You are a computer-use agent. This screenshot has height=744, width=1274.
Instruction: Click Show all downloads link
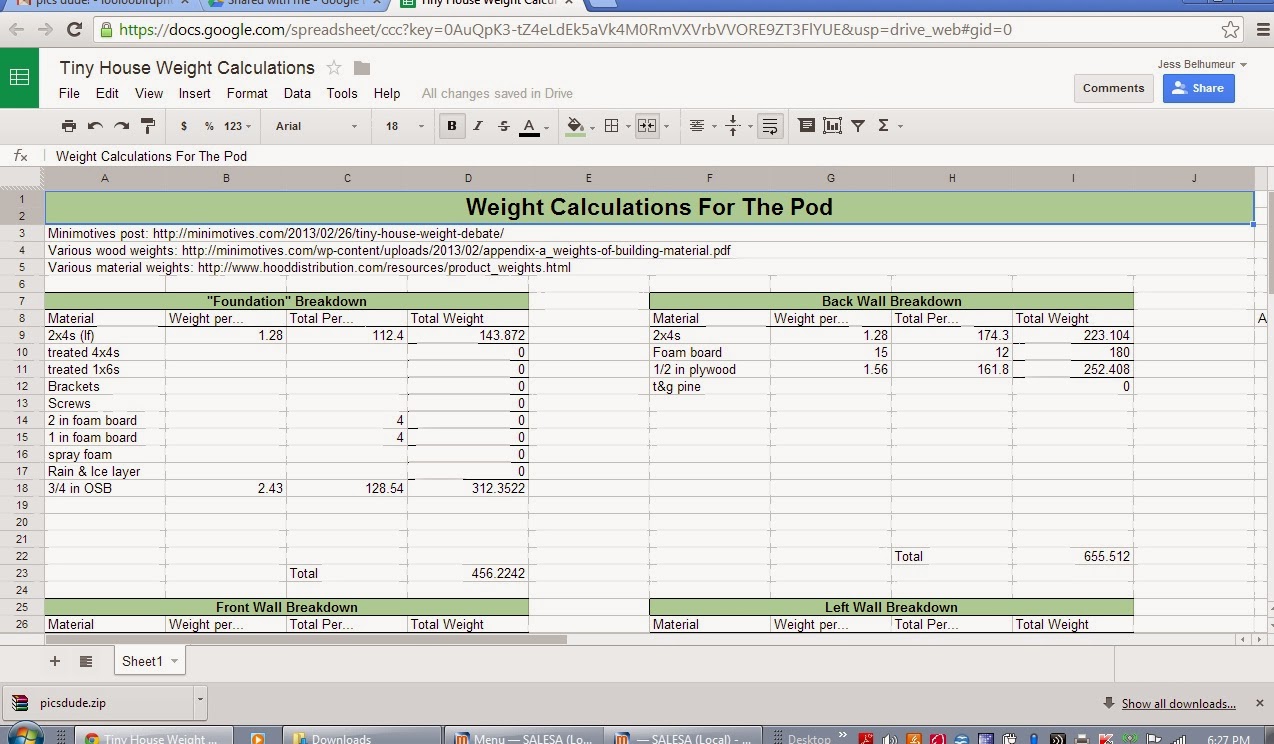point(1178,703)
